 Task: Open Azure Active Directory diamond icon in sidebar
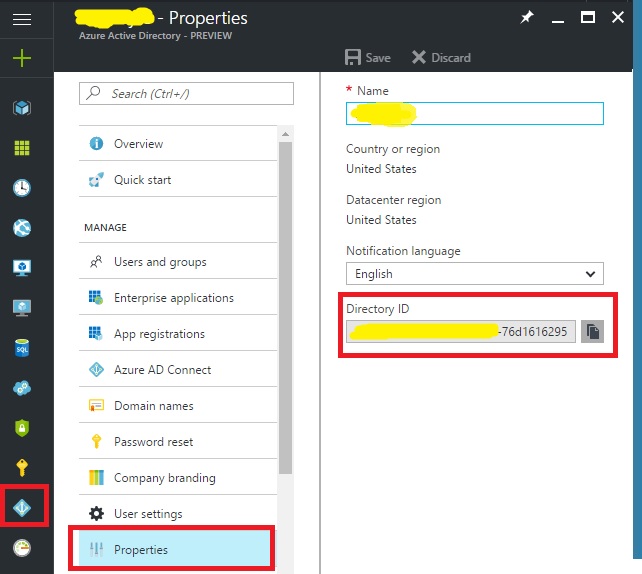[x=22, y=508]
